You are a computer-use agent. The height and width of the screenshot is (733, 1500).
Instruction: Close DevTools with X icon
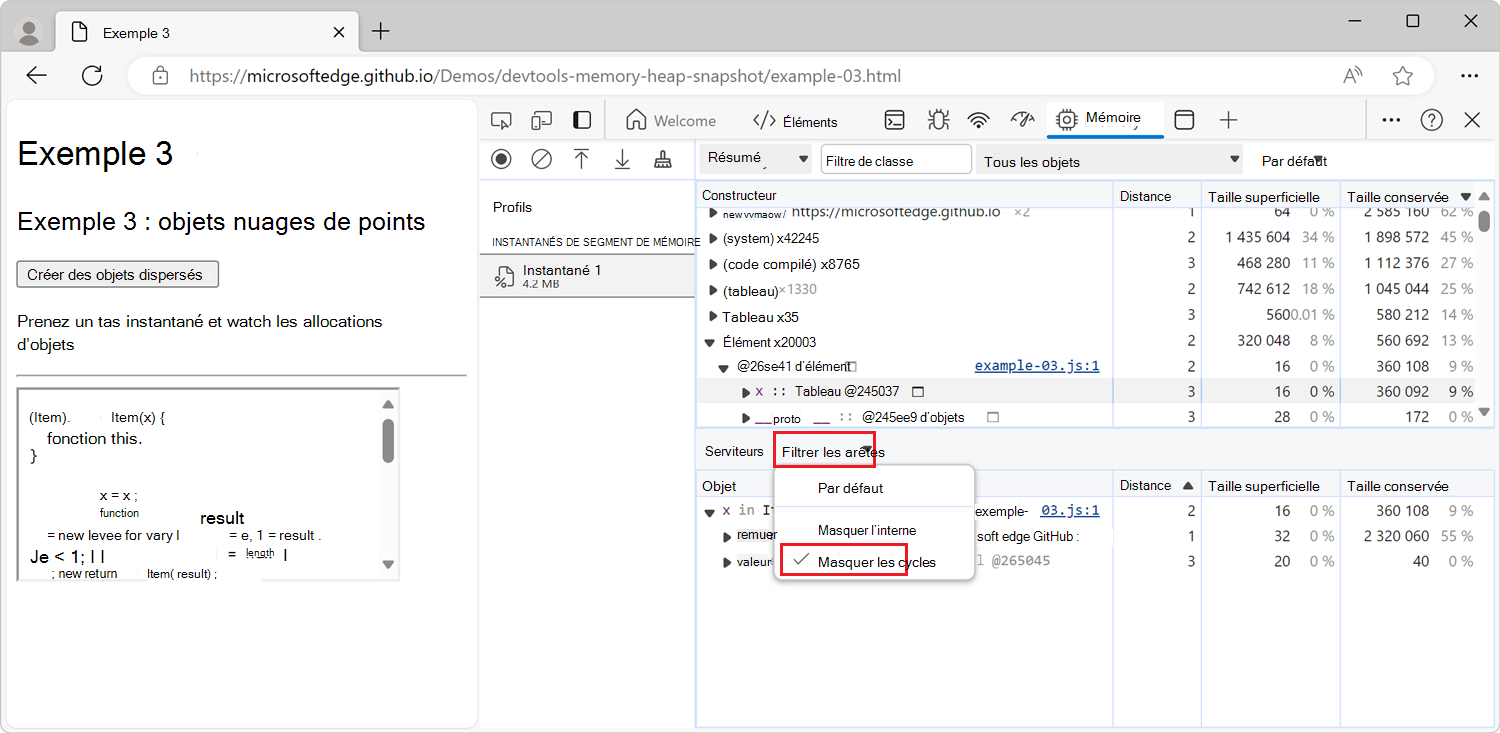(x=1472, y=121)
